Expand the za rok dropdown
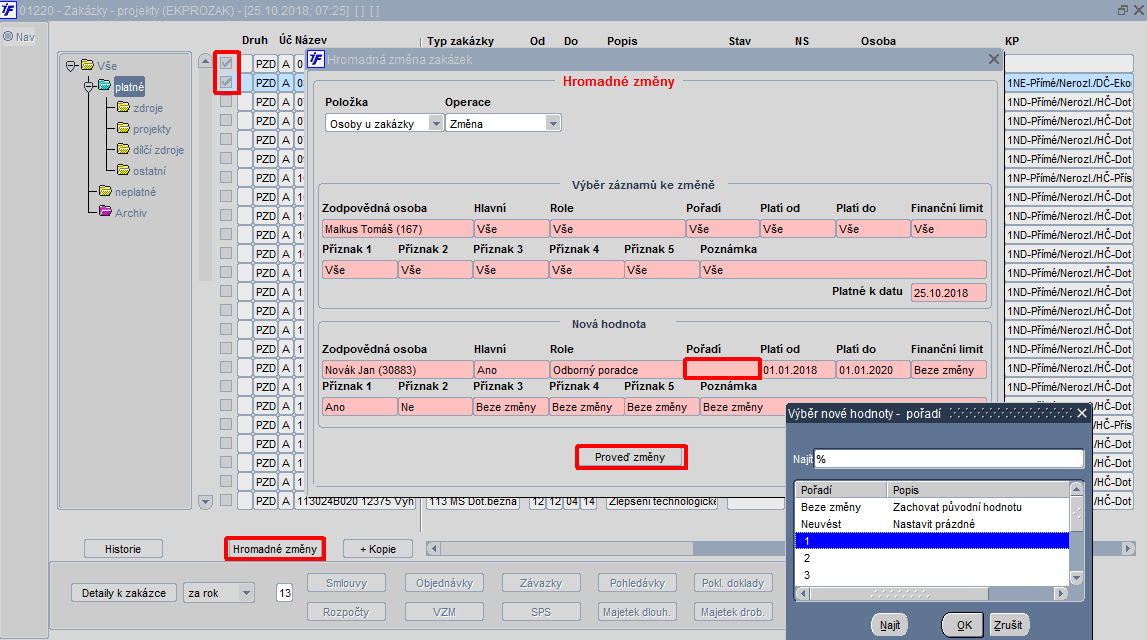Screen dimensions: 1147x640 coord(247,593)
